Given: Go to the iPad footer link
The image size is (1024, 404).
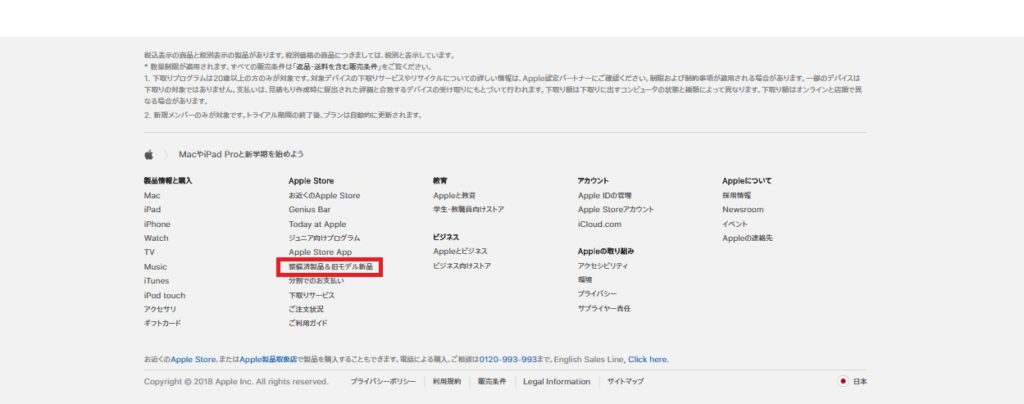Looking at the screenshot, I should coord(152,210).
